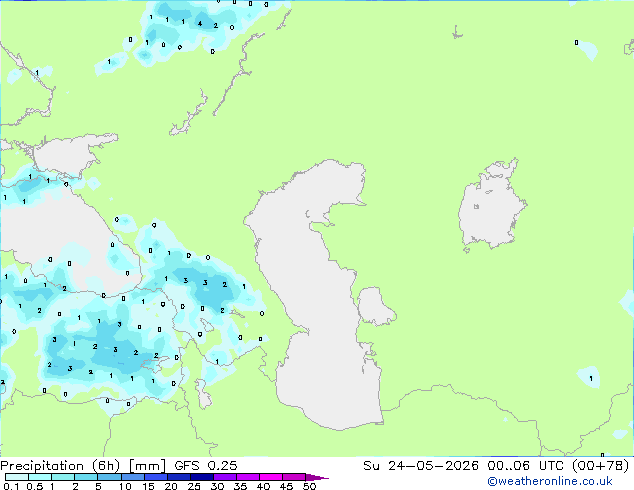Pick the dark navy legend swatch between 25 and 30
The height and width of the screenshot is (490, 634).
pos(202,477)
